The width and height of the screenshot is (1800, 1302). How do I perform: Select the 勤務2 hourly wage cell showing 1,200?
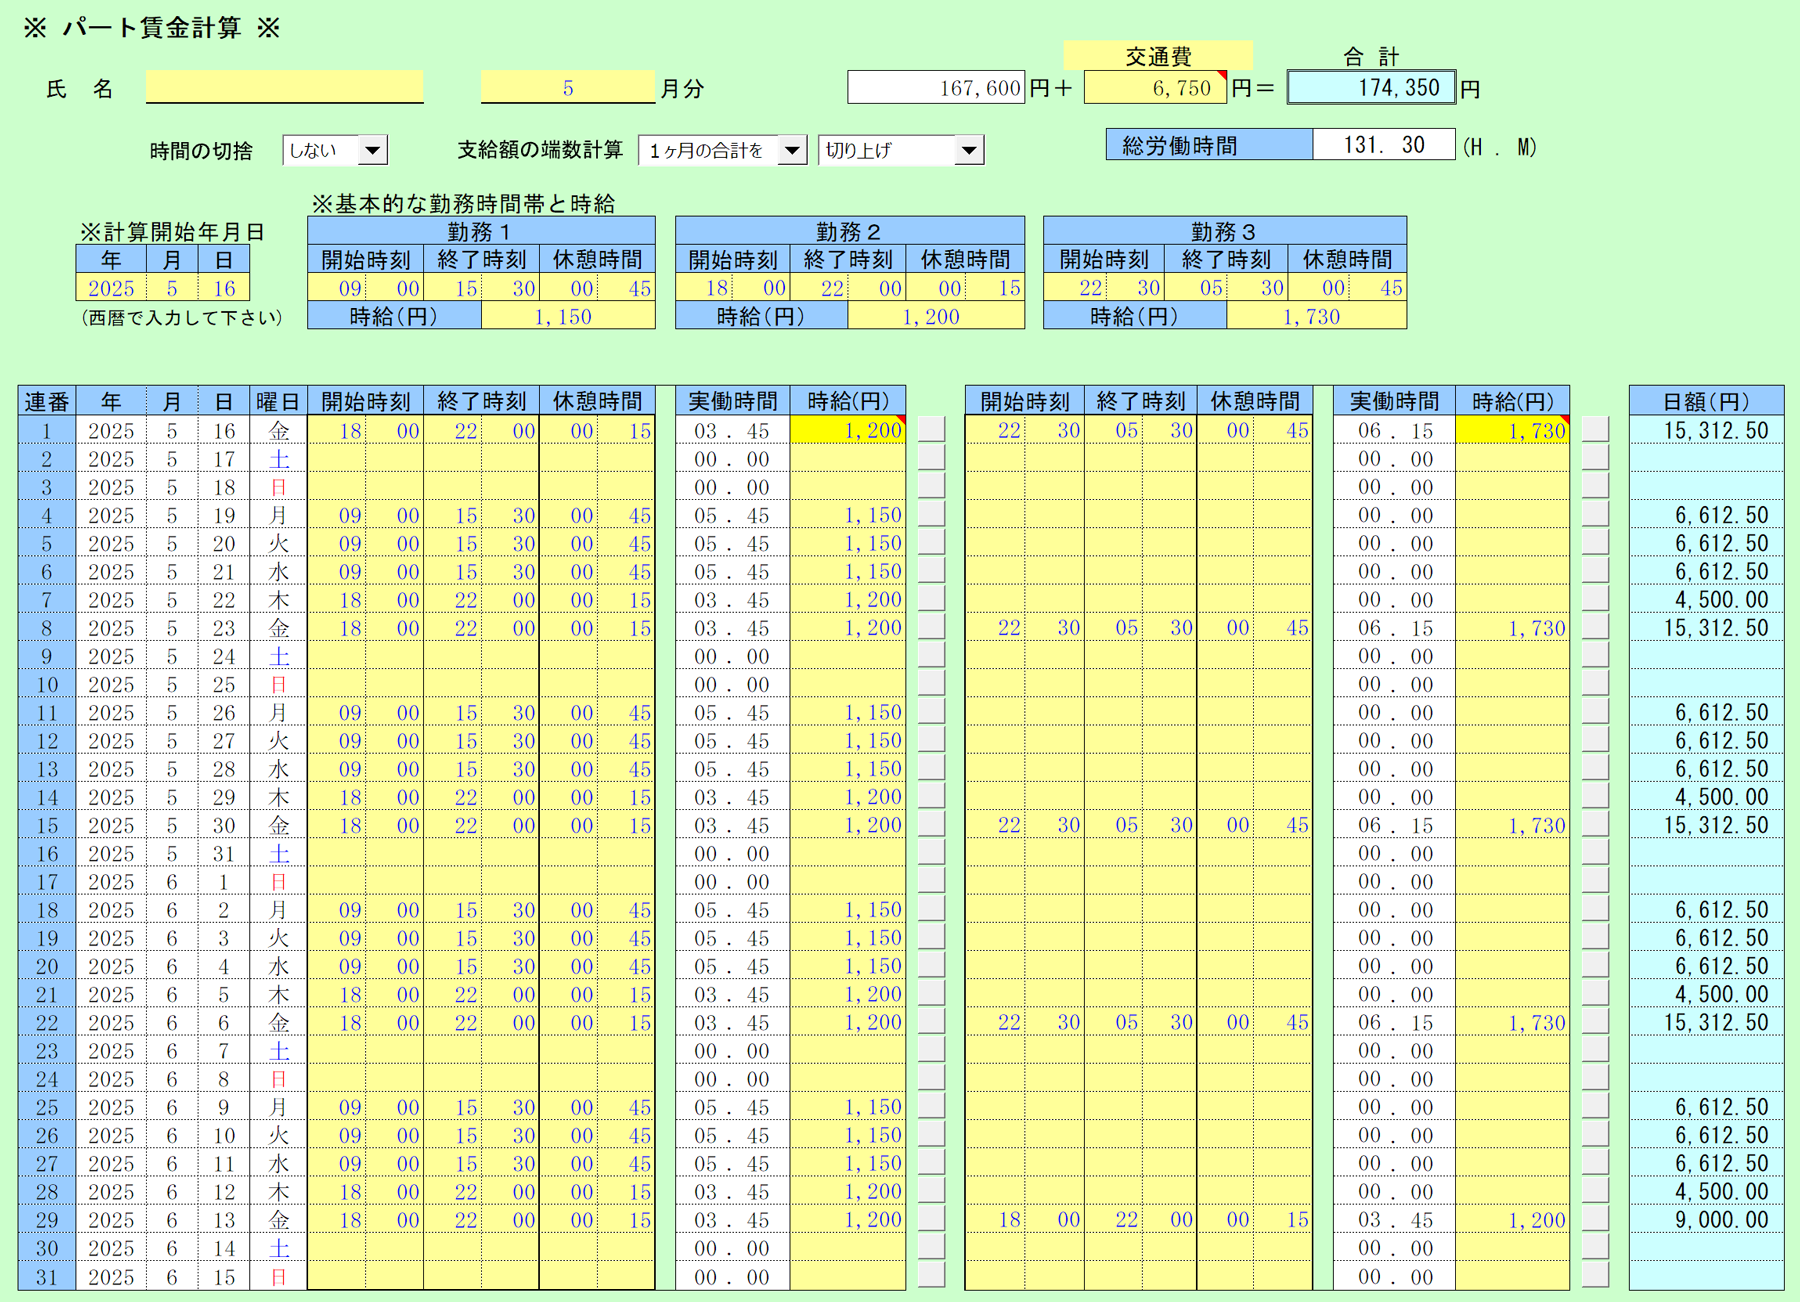point(935,317)
